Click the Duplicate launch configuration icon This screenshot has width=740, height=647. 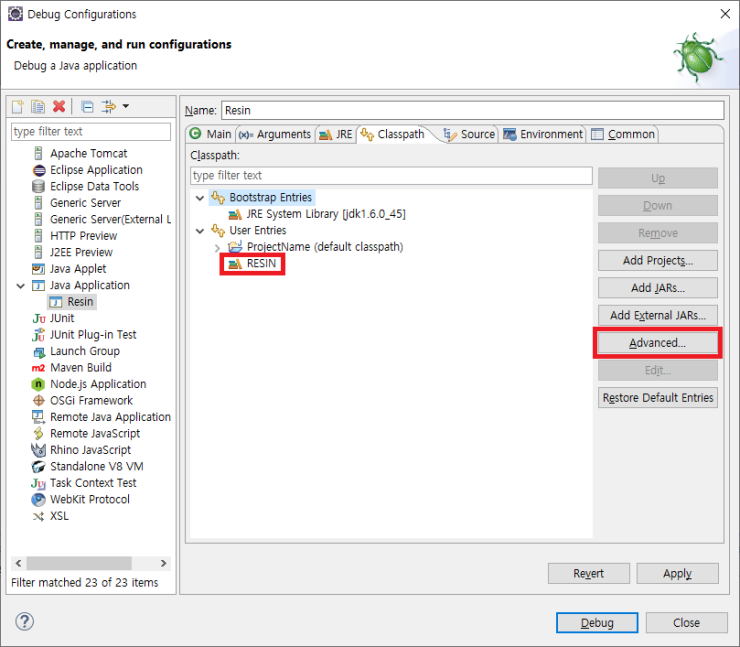point(37,107)
